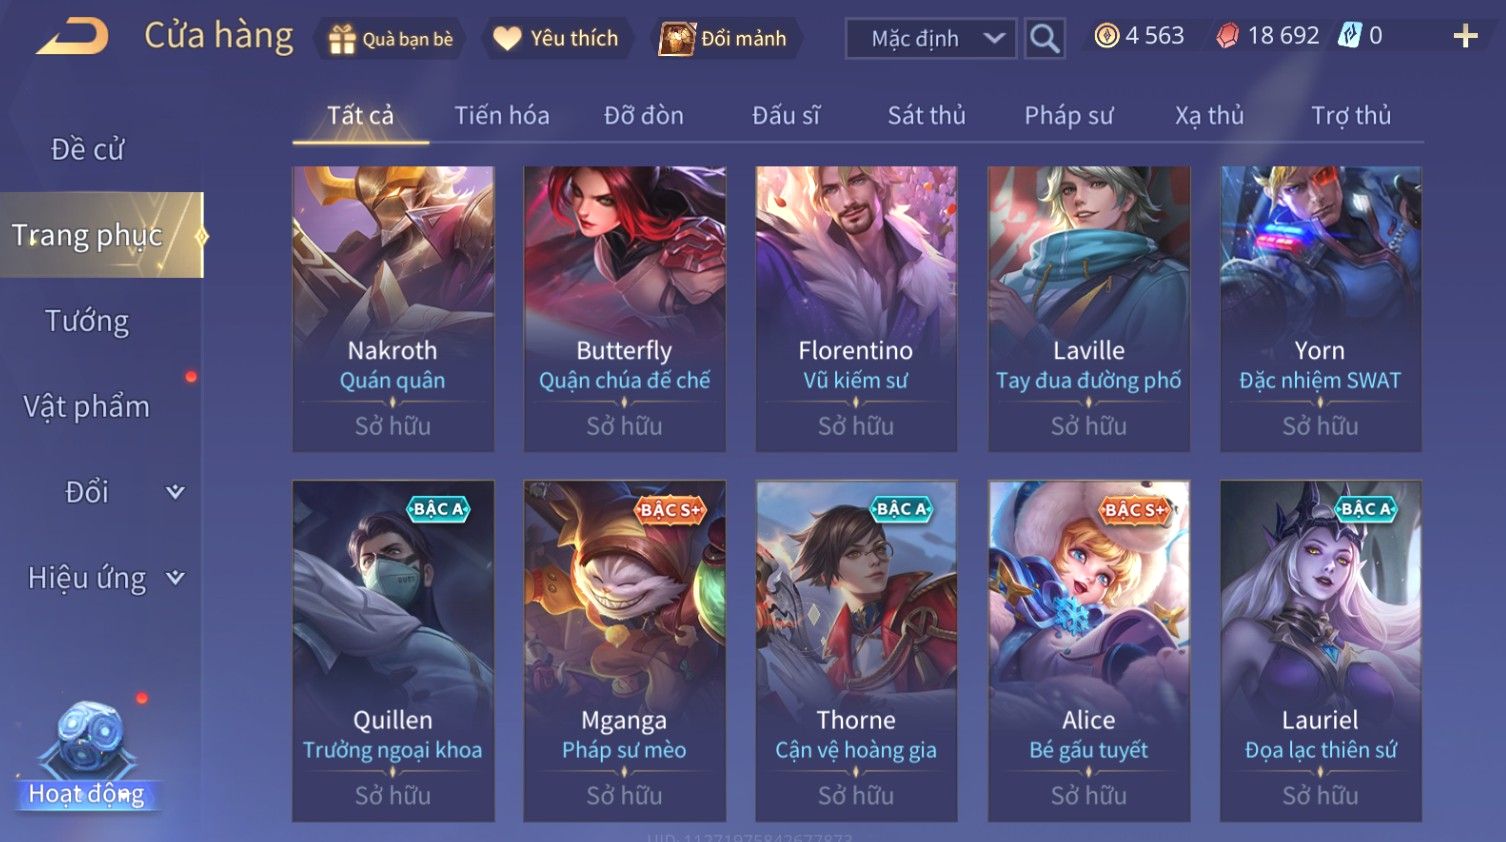
Task: Tap the plus icon to add currency
Action: coord(1465,37)
